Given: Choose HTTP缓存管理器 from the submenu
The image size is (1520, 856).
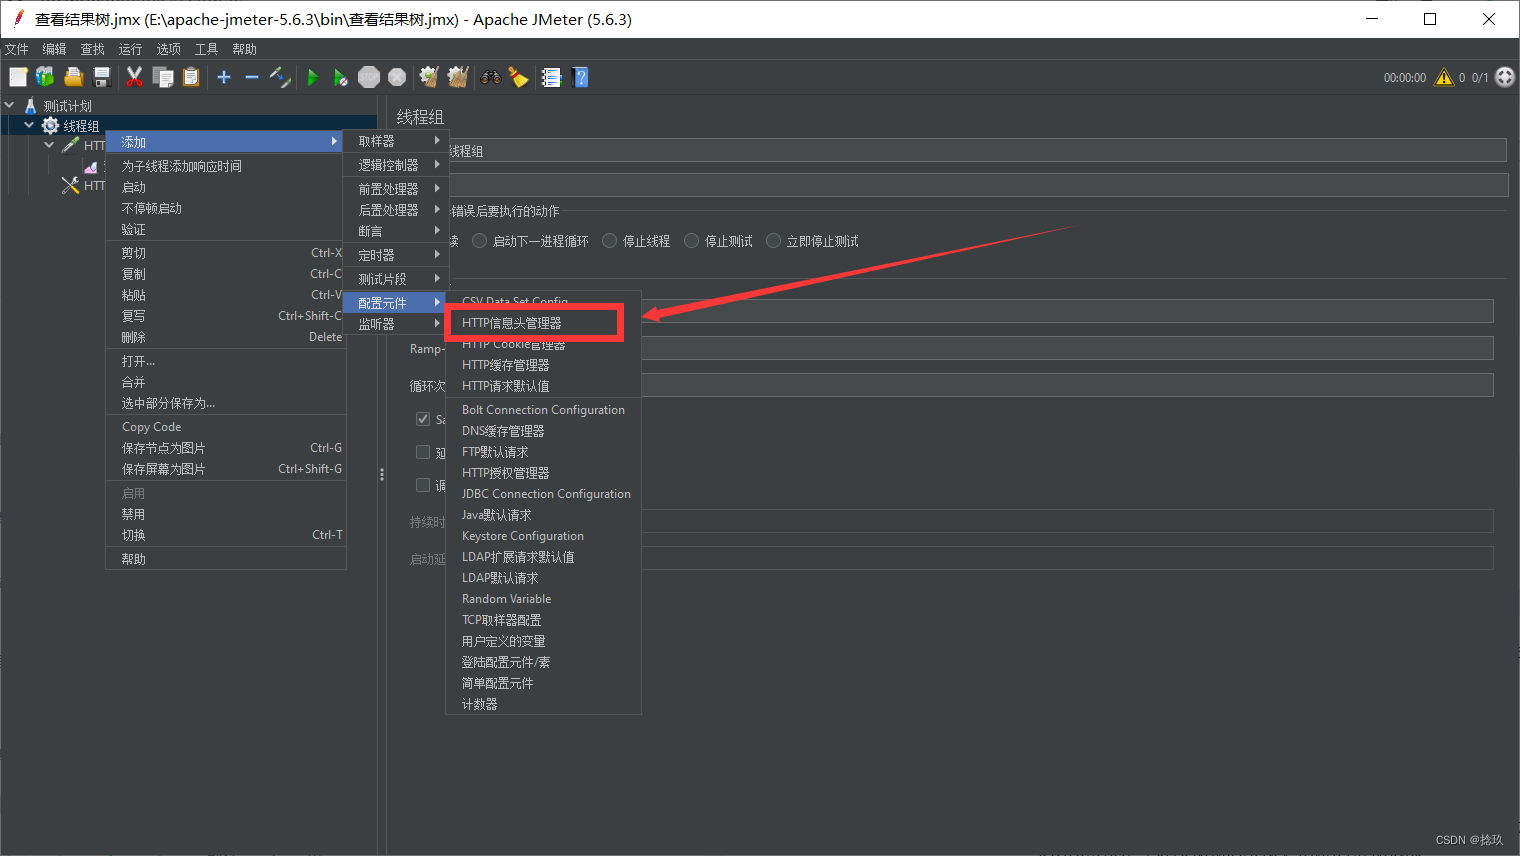Looking at the screenshot, I should tap(543, 365).
